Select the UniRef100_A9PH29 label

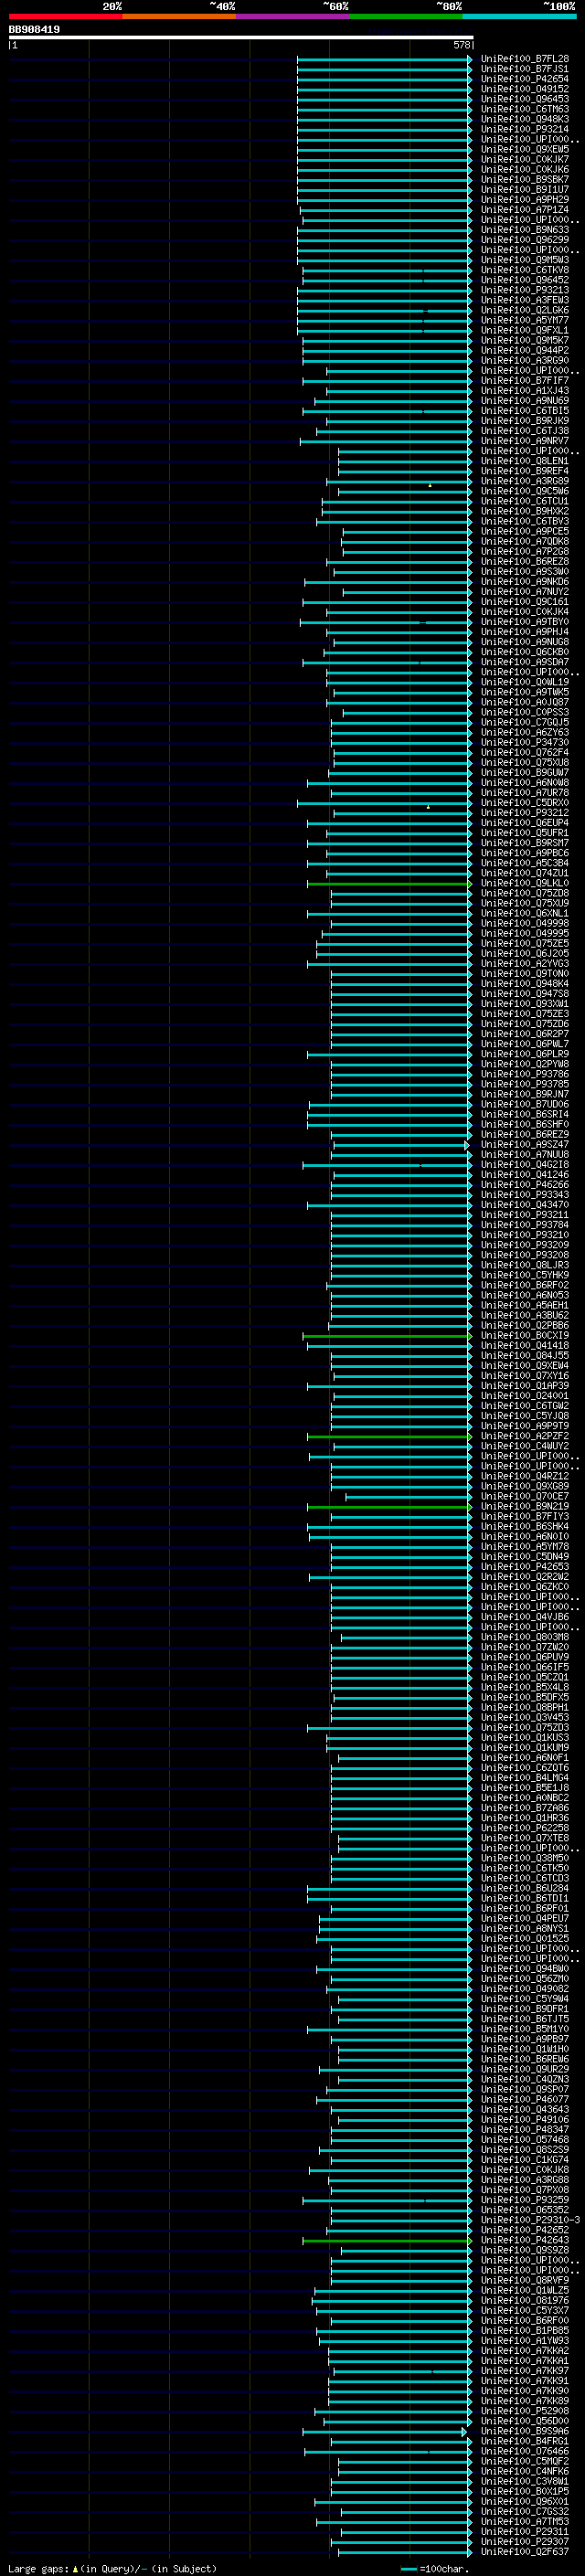(x=525, y=200)
